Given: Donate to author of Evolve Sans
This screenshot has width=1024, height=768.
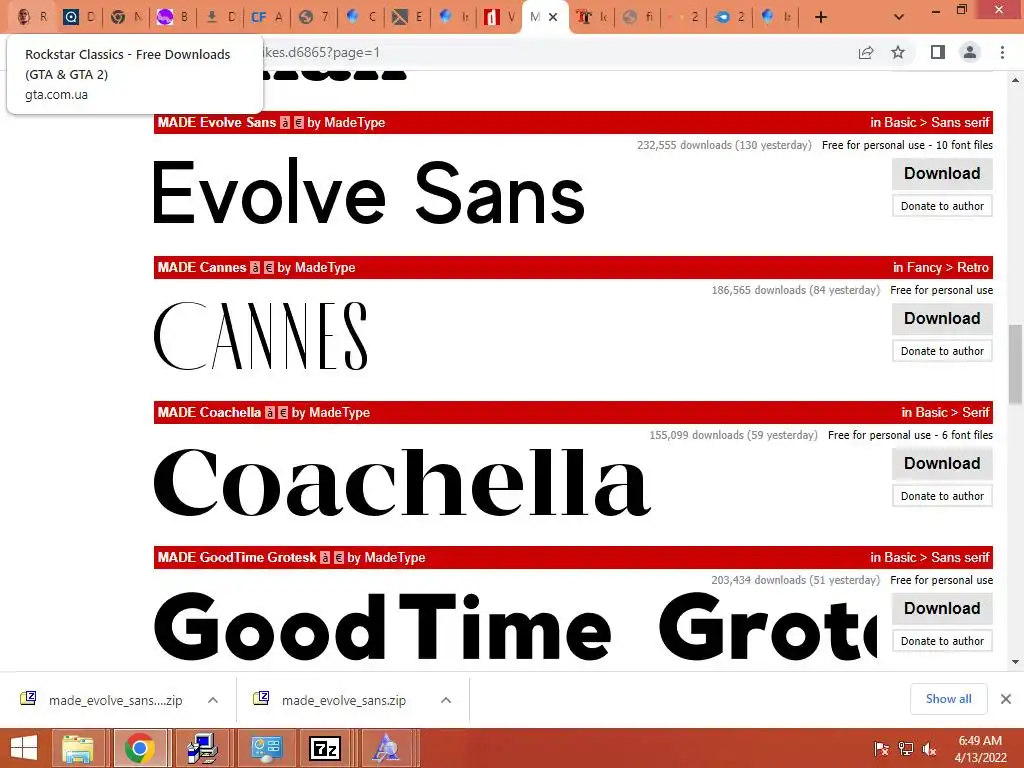Looking at the screenshot, I should click(942, 206).
